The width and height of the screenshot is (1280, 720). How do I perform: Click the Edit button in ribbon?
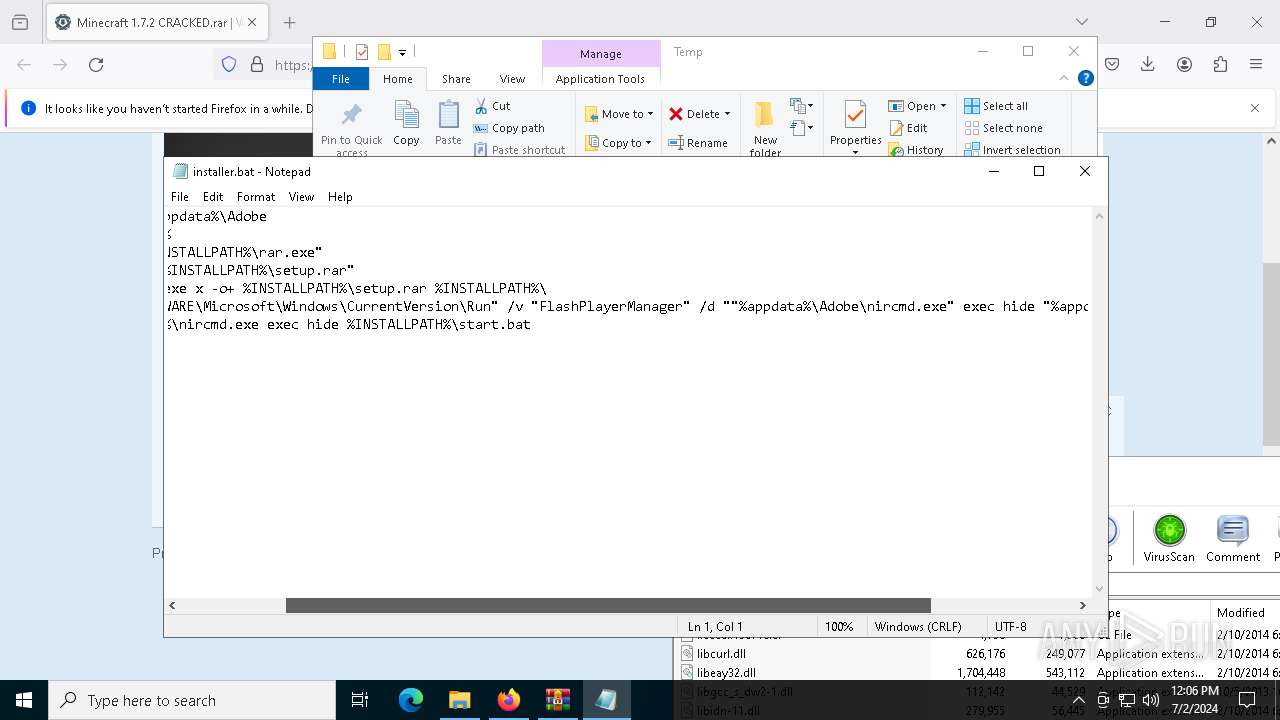tap(908, 128)
